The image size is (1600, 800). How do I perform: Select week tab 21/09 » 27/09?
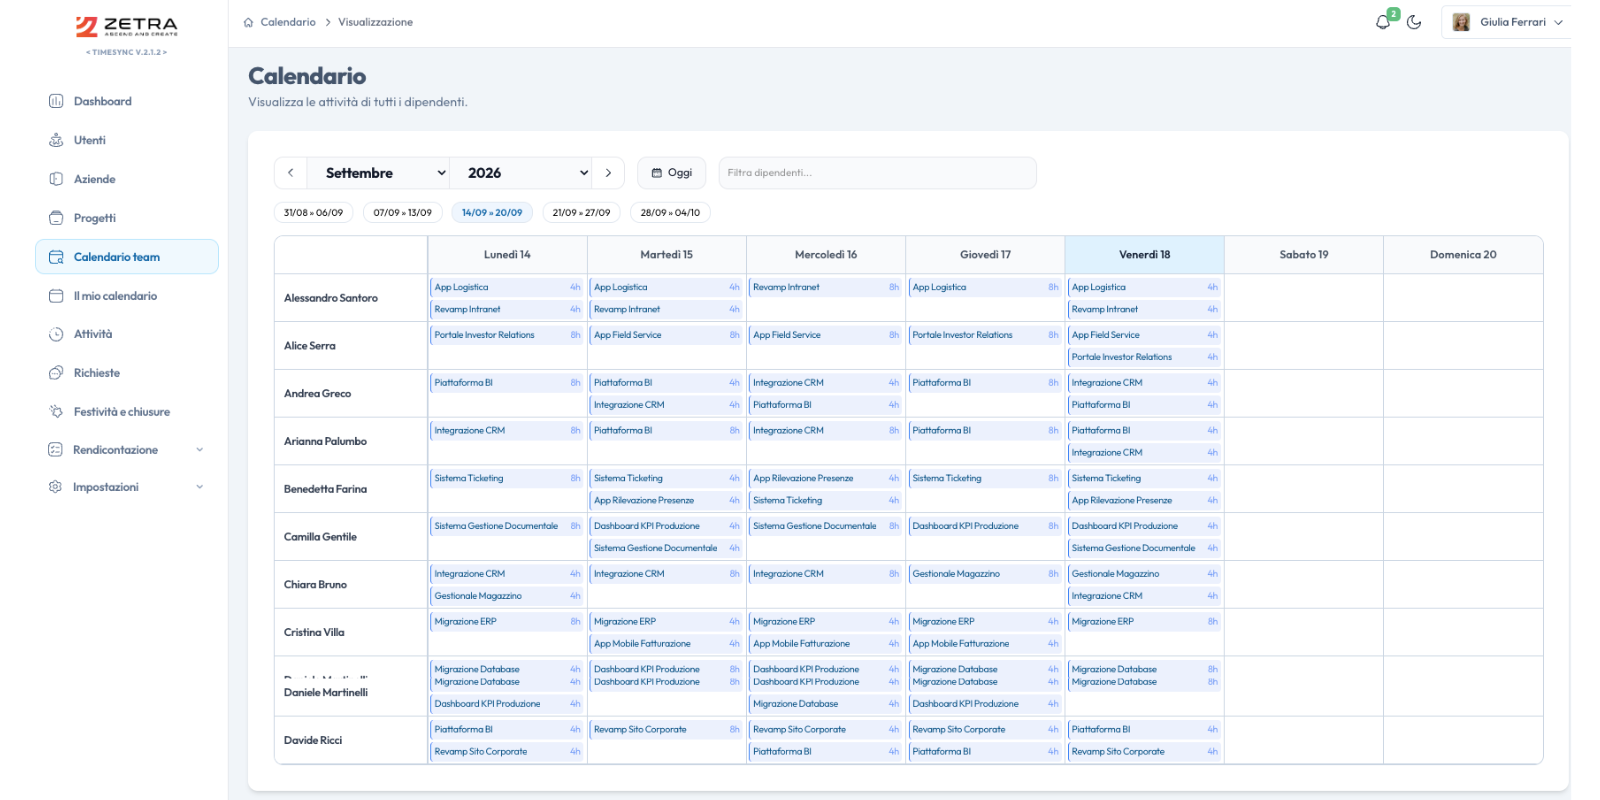click(582, 213)
